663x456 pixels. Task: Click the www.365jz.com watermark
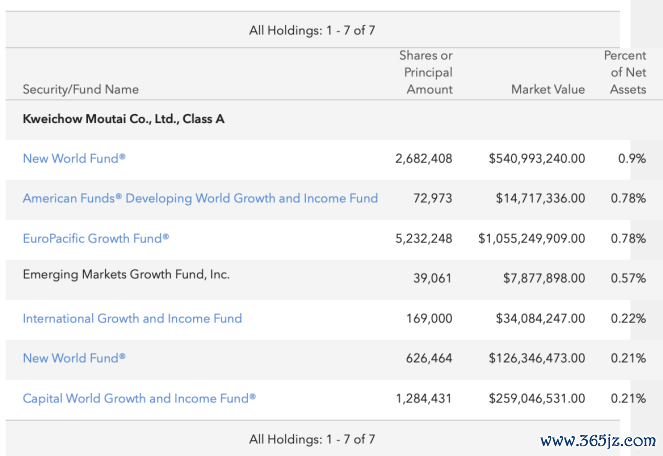[x=598, y=441]
